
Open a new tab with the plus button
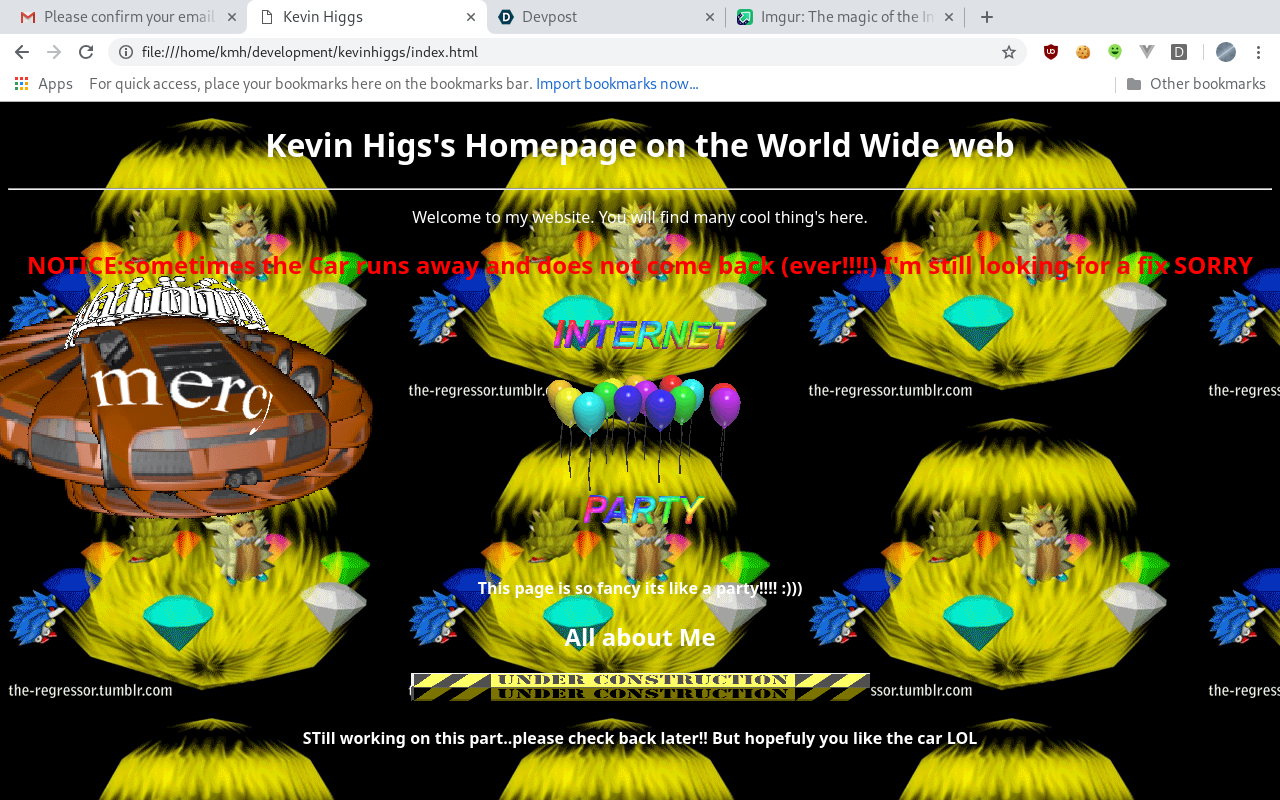tap(987, 17)
